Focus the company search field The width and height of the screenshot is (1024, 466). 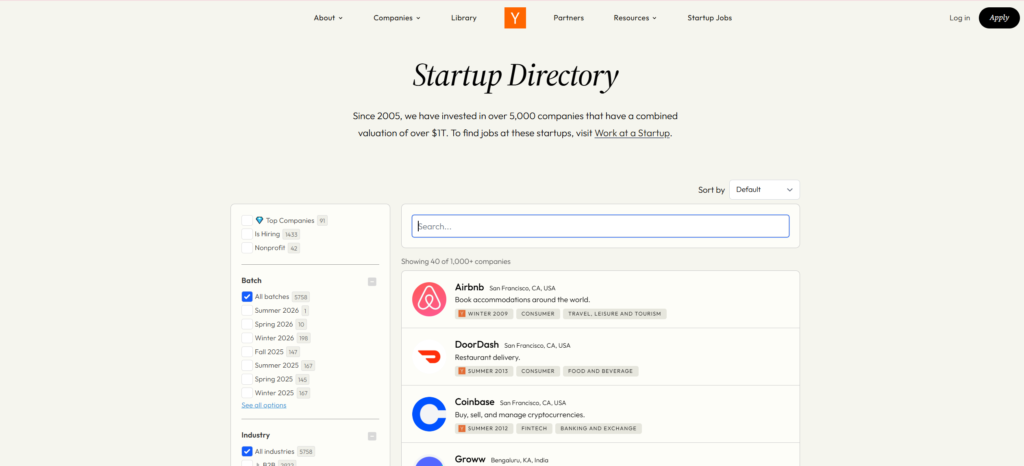[600, 226]
